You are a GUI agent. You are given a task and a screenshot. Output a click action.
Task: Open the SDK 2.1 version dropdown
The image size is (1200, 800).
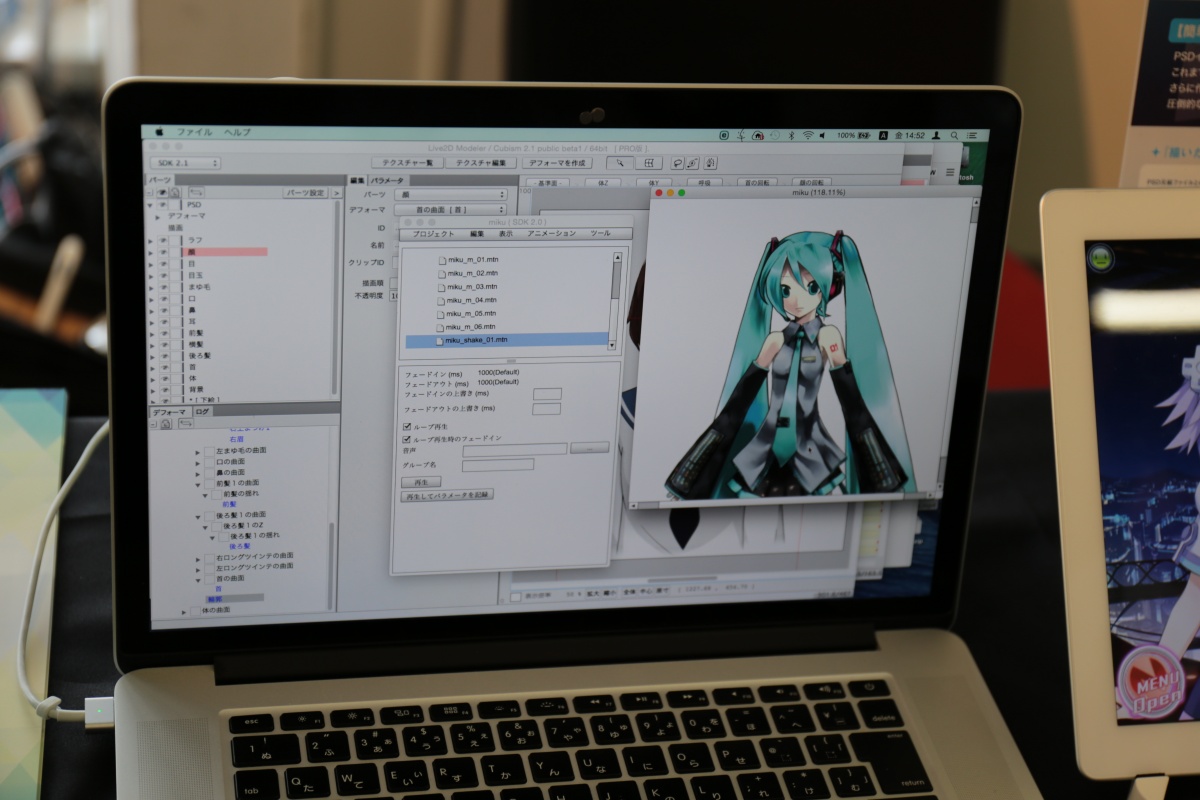point(185,163)
